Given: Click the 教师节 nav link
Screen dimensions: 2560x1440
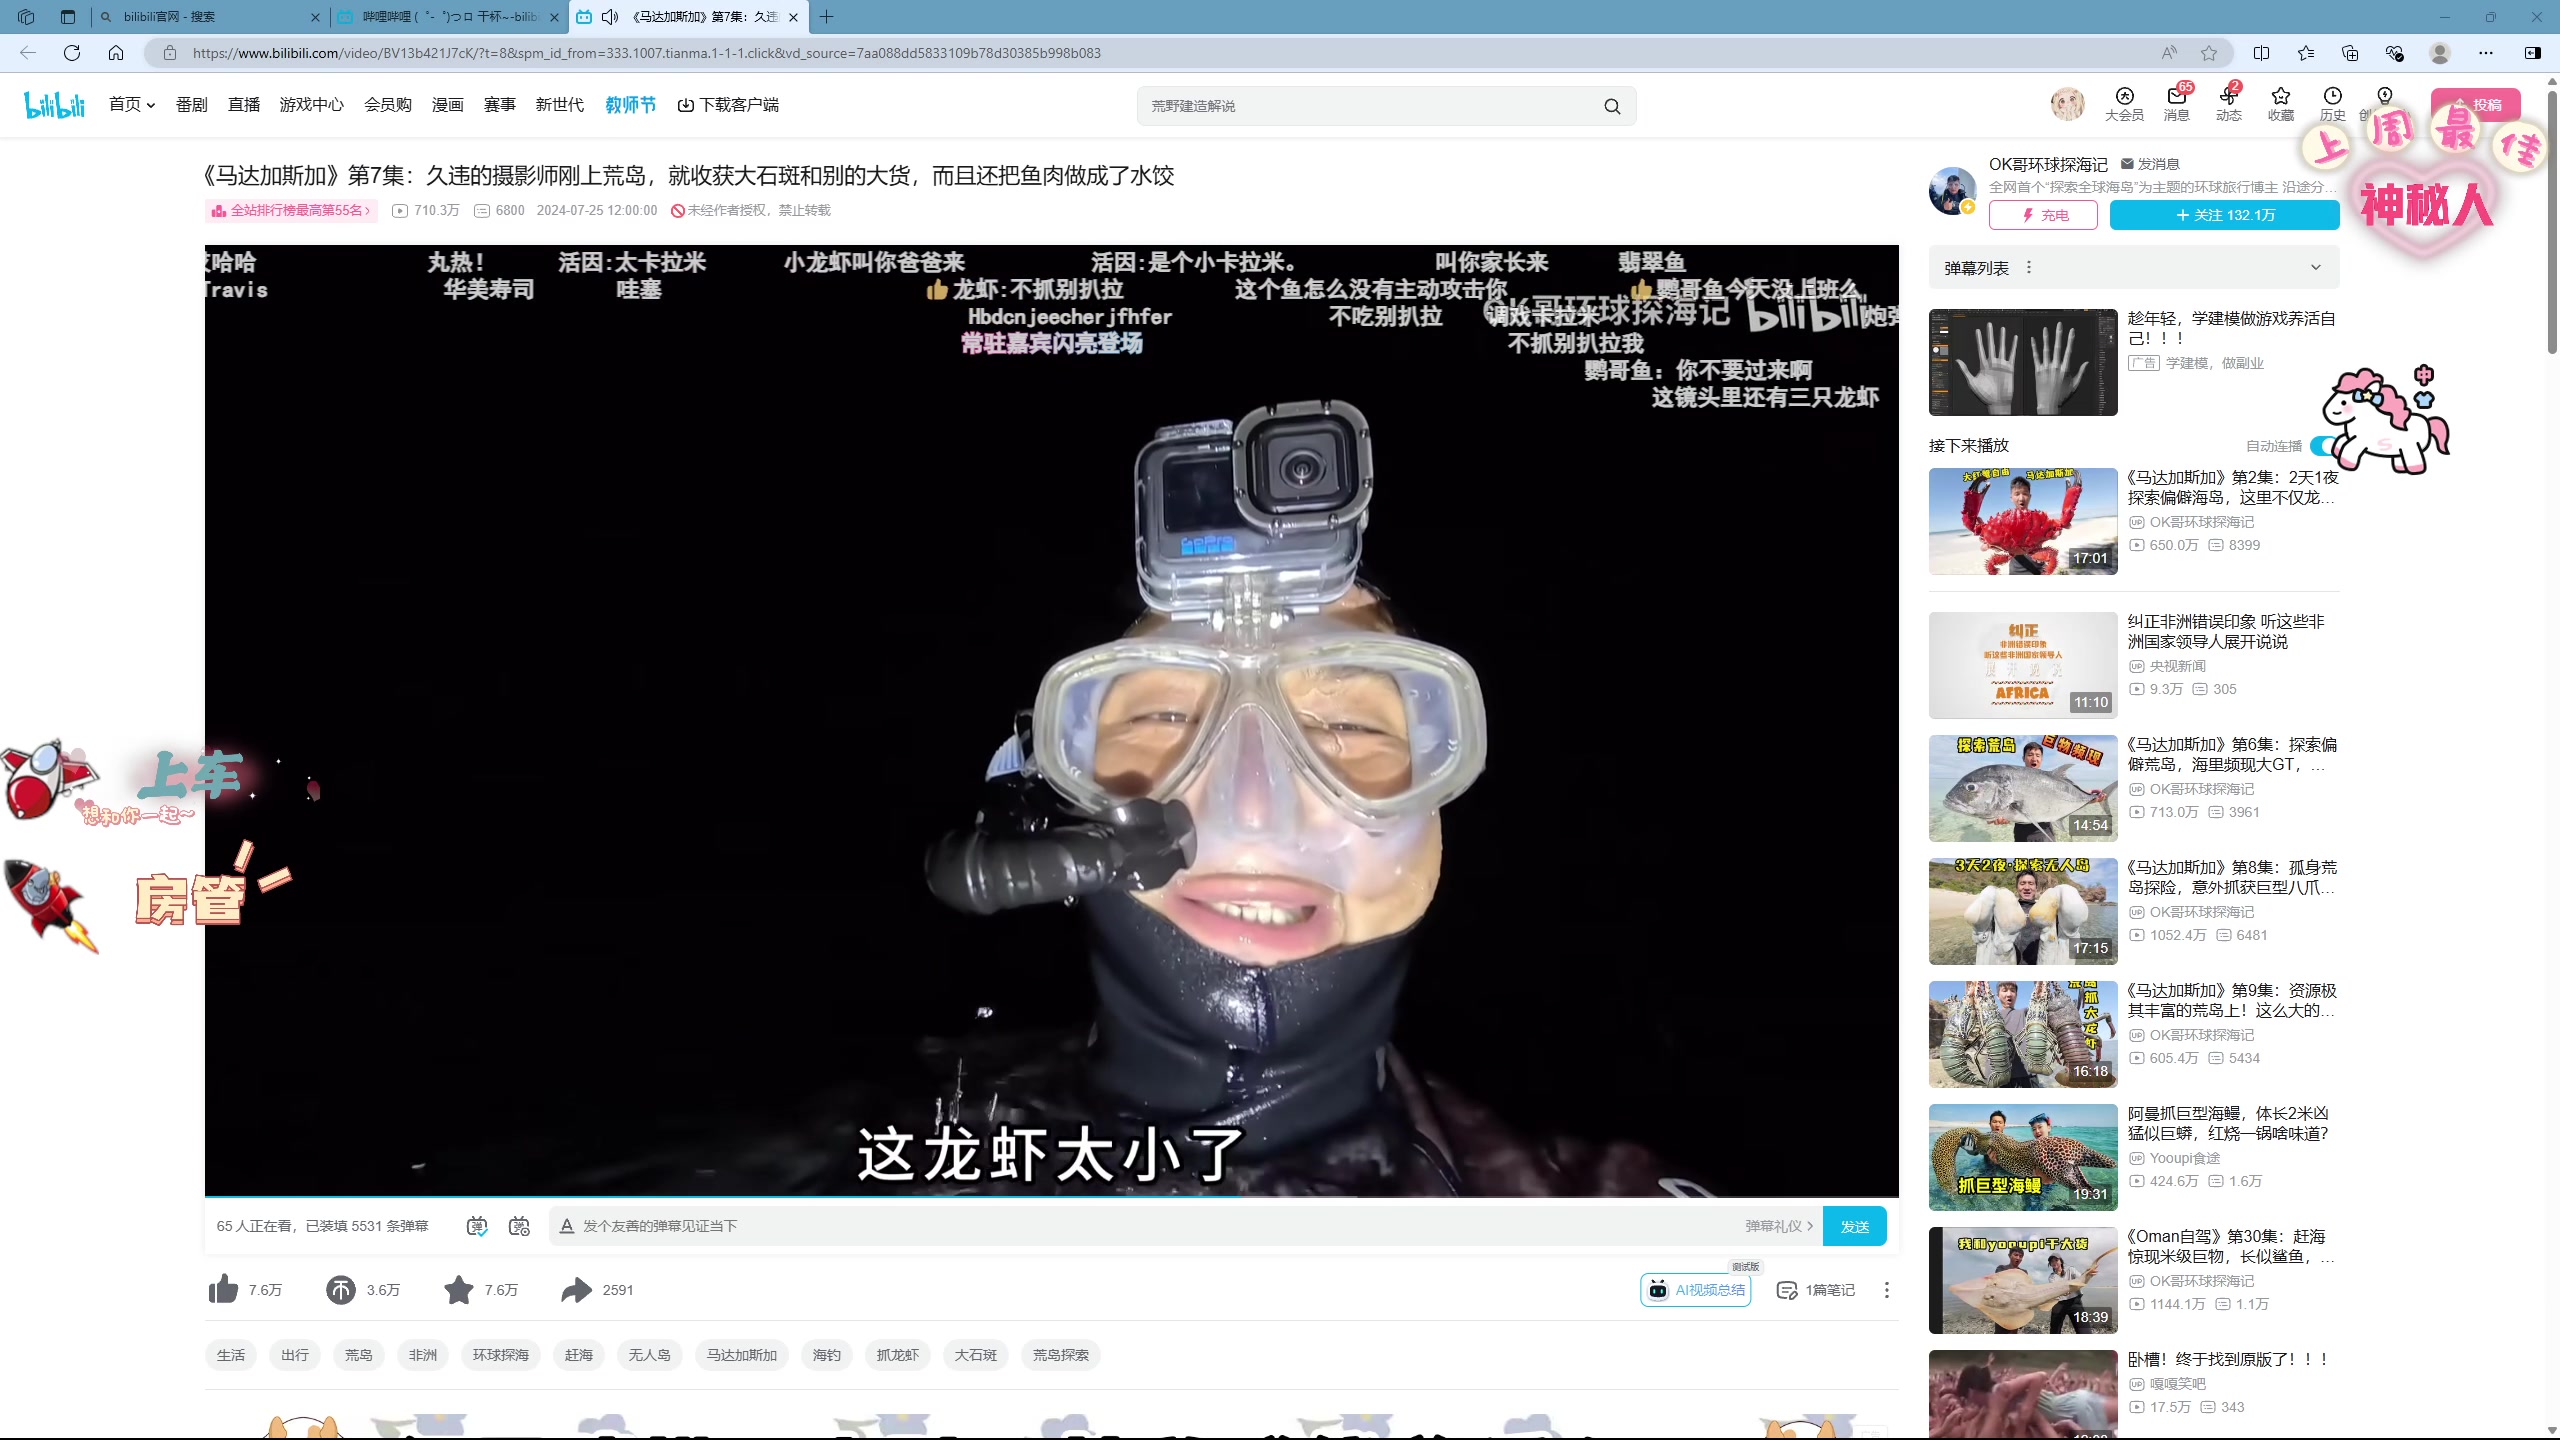Looking at the screenshot, I should click(x=630, y=105).
